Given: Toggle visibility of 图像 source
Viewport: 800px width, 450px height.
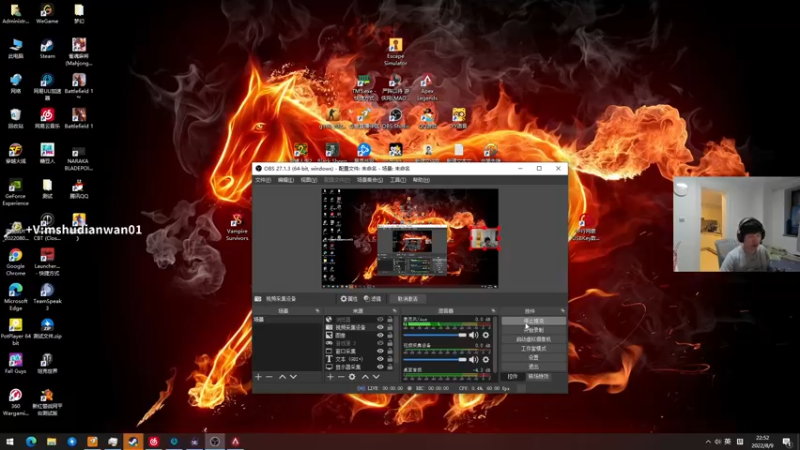Looking at the screenshot, I should point(380,335).
